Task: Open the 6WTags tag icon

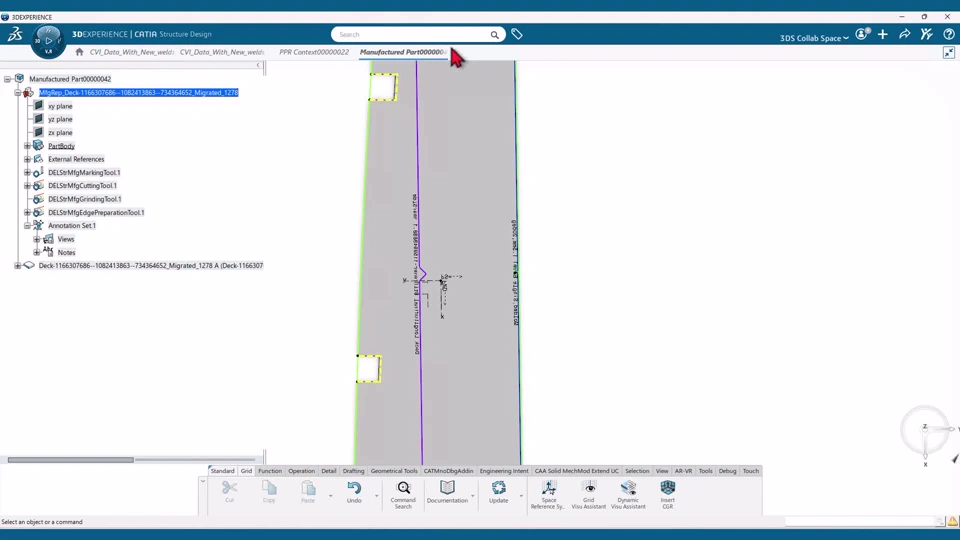Action: click(x=517, y=35)
